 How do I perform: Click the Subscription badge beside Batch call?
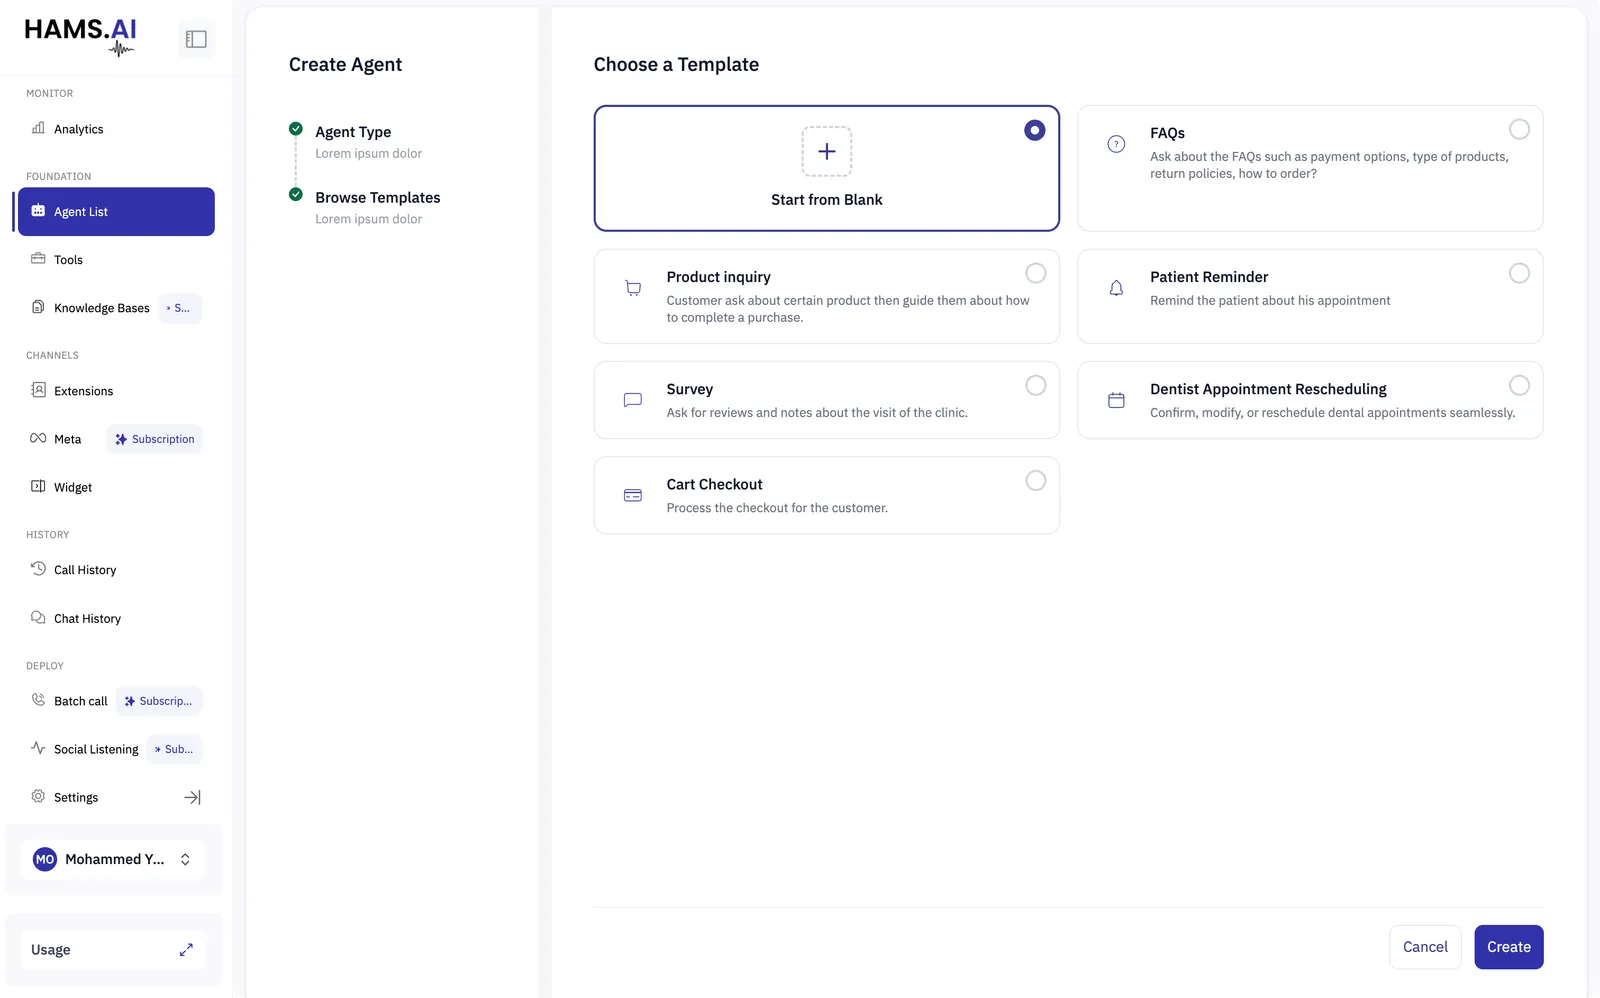click(159, 701)
